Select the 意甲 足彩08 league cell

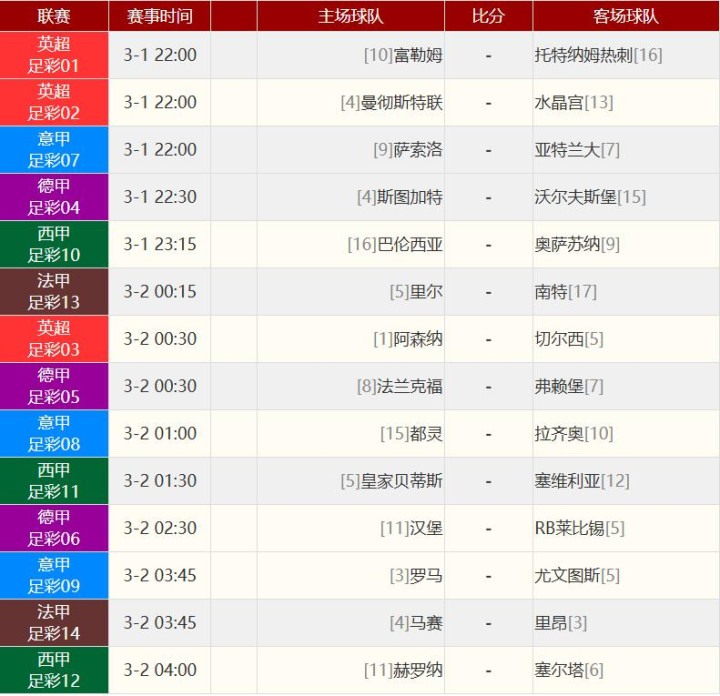(x=54, y=433)
